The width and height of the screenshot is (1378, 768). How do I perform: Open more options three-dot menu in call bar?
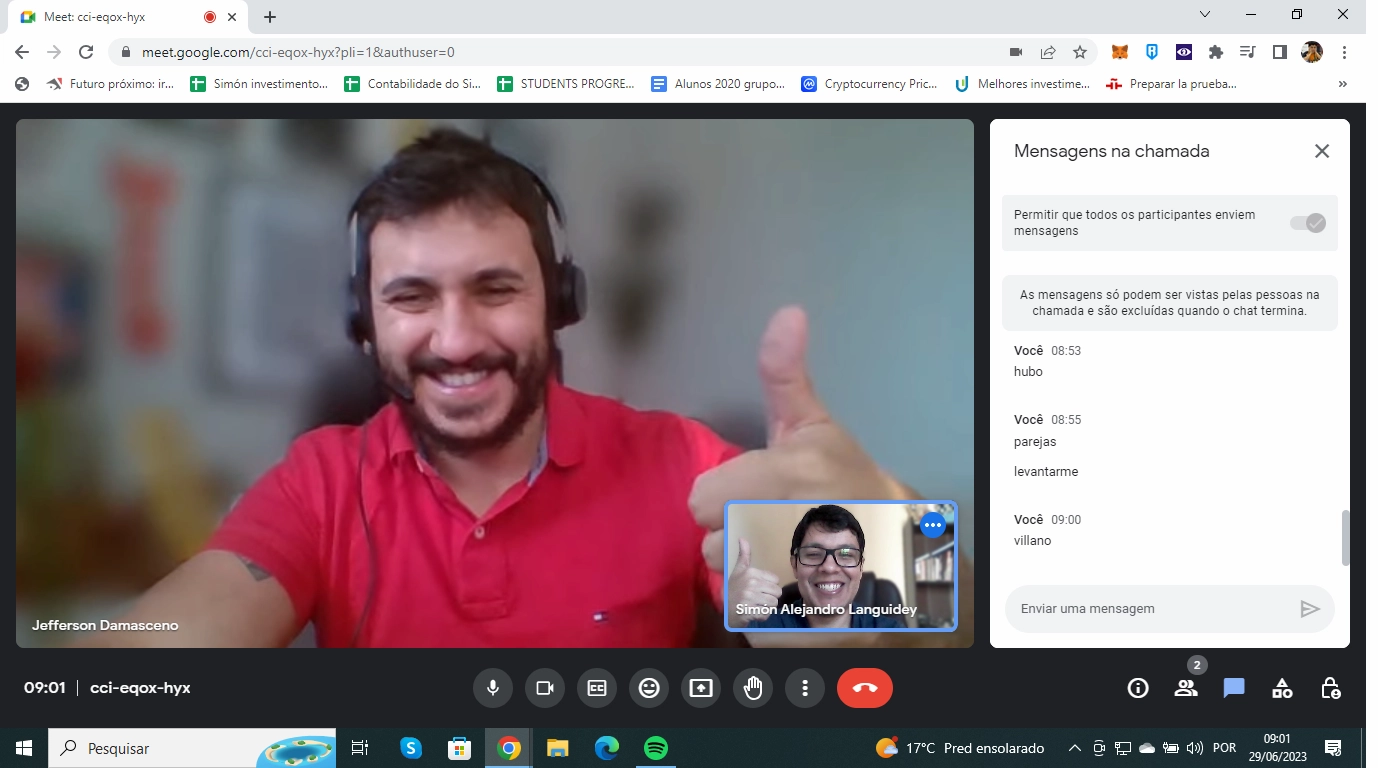click(x=805, y=688)
